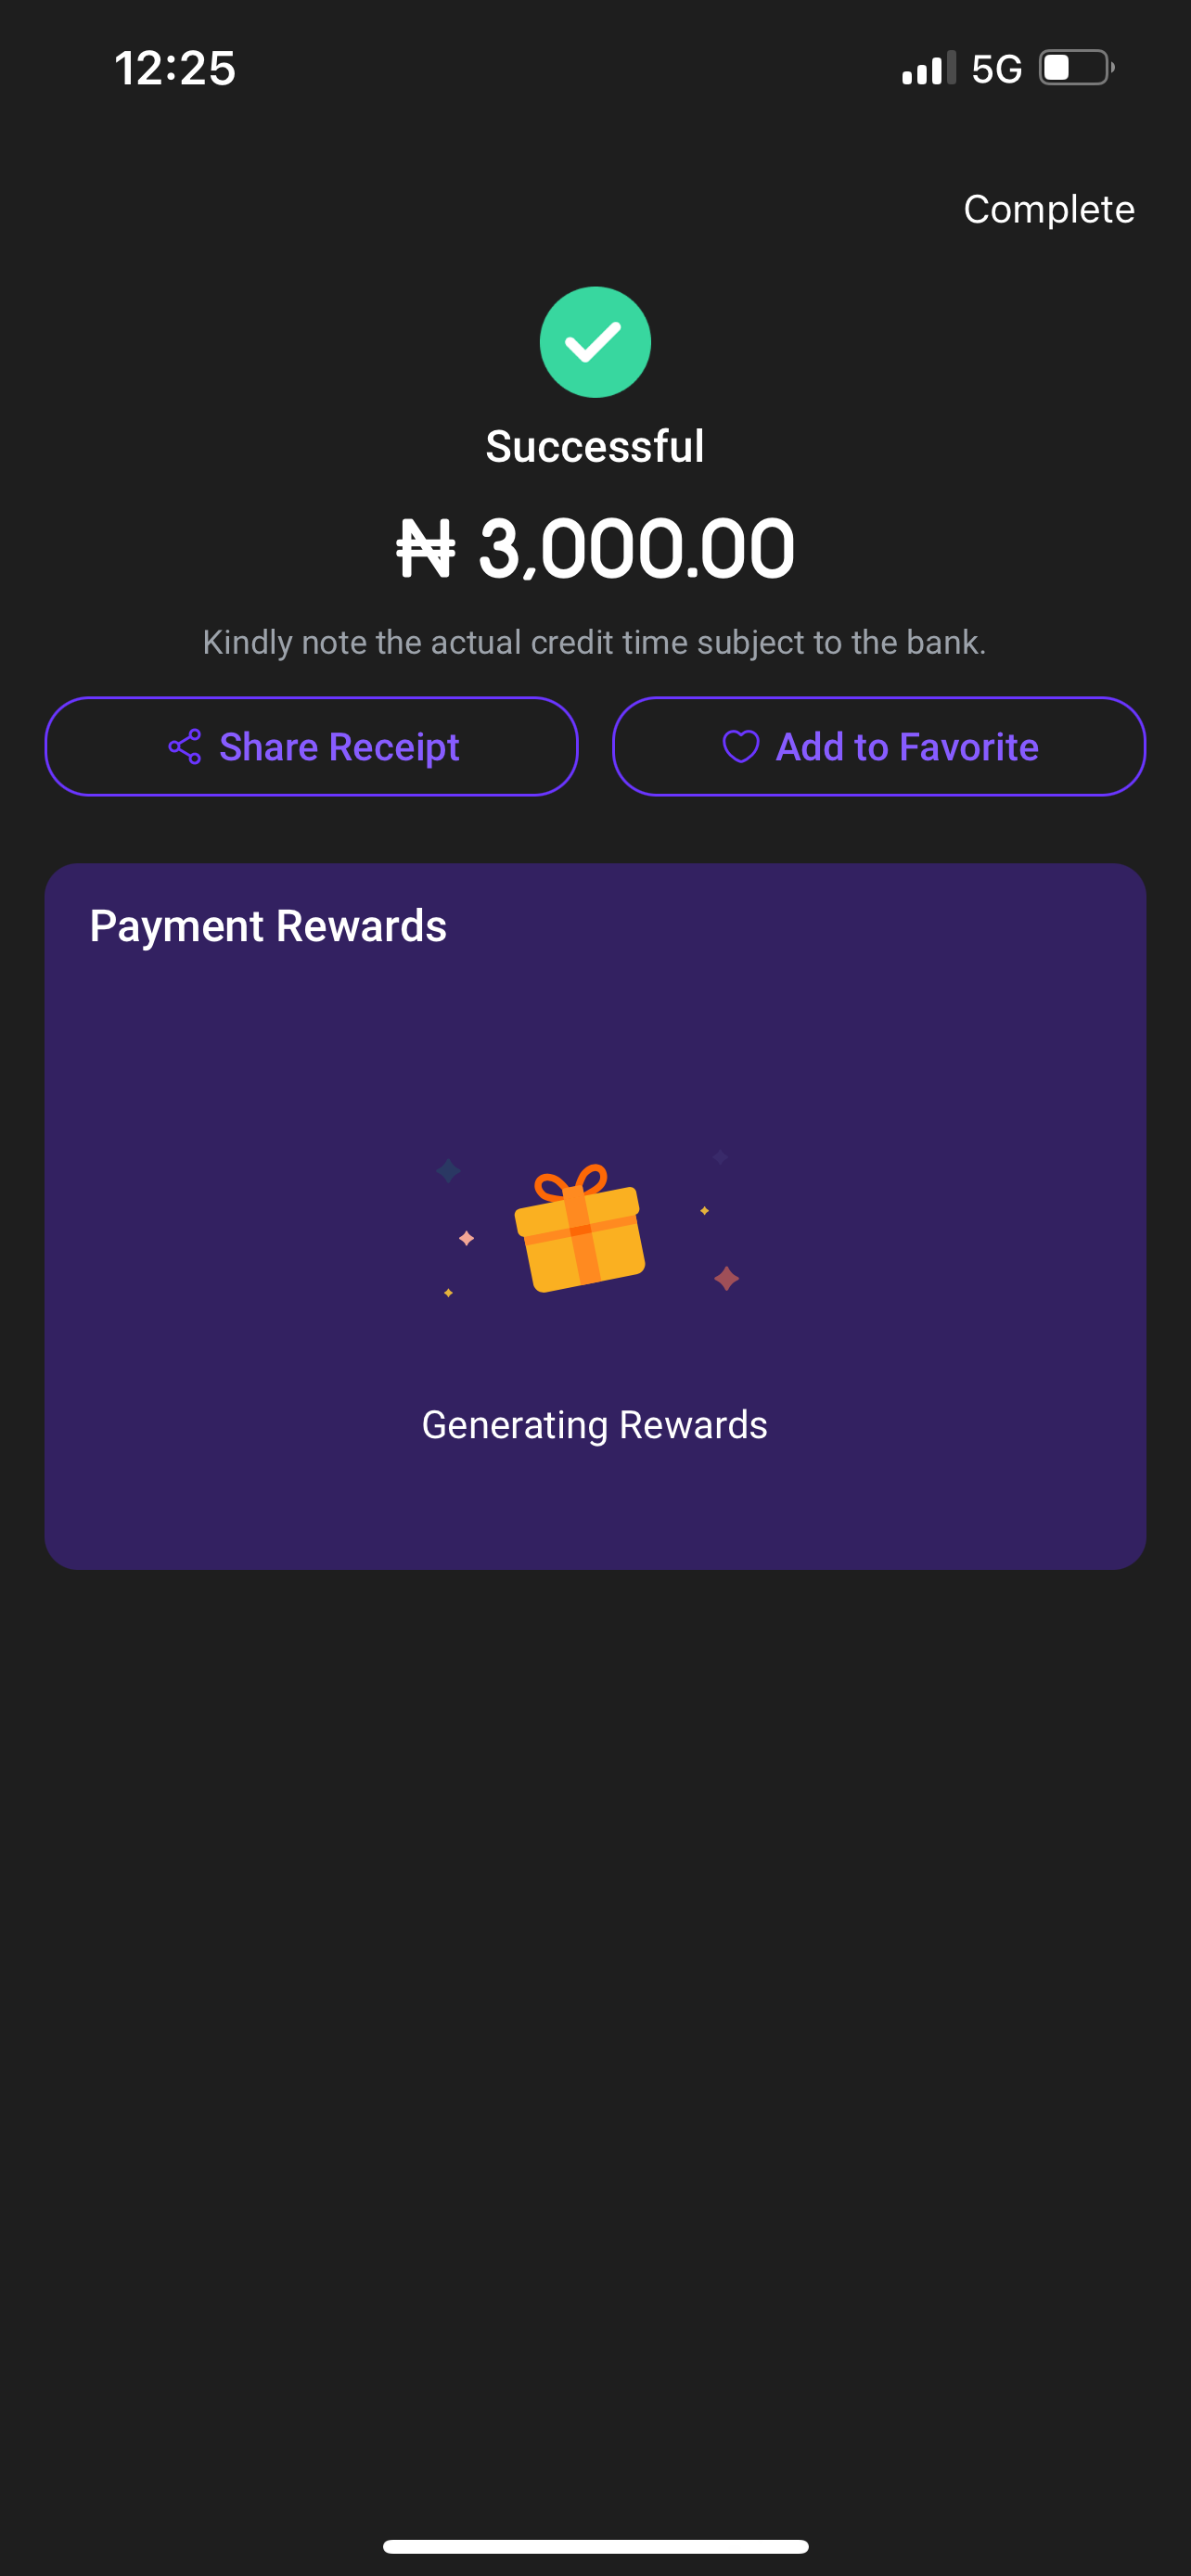Tap the 12:25 clock in status bar
This screenshot has height=2576, width=1191.
(175, 68)
